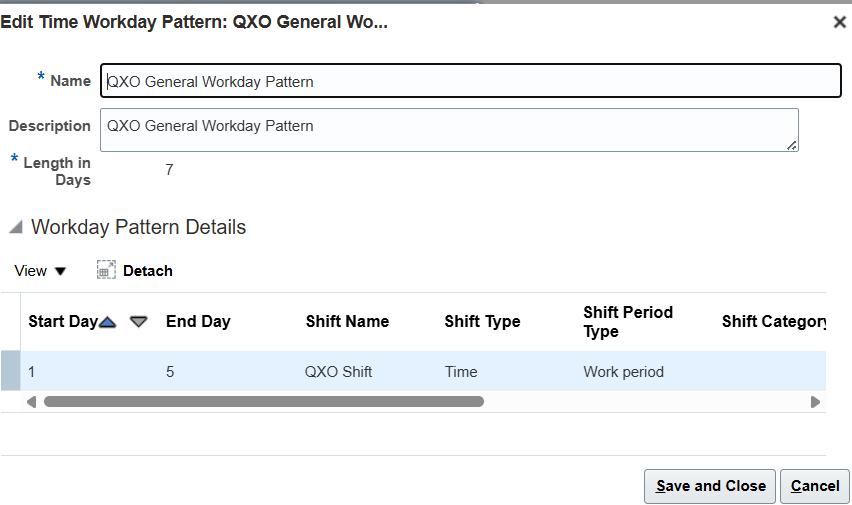The height and width of the screenshot is (505, 852).
Task: Click the Start Day column header text
Action: (x=63, y=321)
